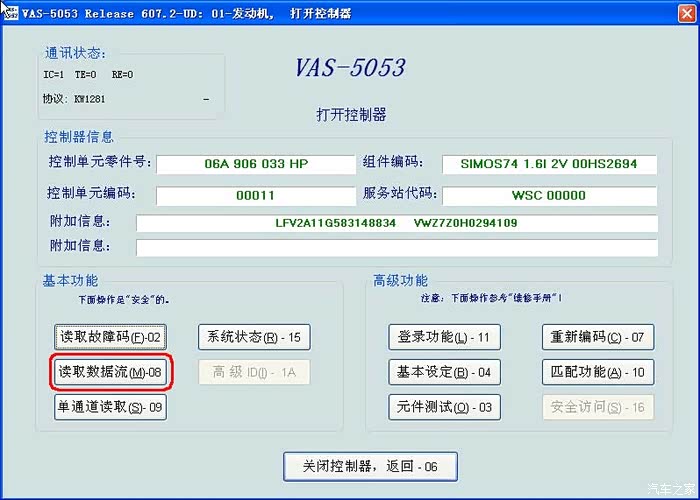Screen dimensions: 700x500
Task: Open 基本设定 (B)-04 function
Action: coord(443,372)
